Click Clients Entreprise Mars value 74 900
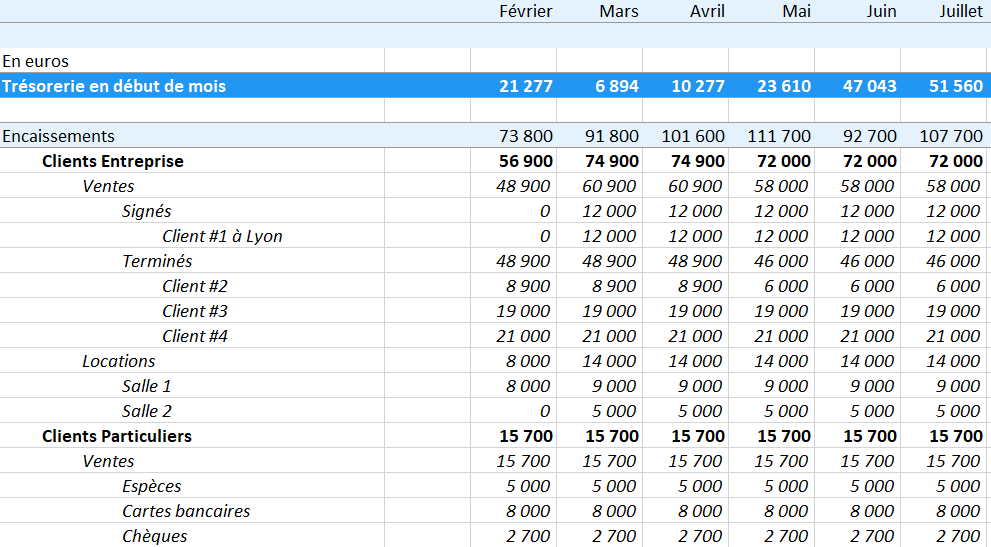 pos(612,161)
